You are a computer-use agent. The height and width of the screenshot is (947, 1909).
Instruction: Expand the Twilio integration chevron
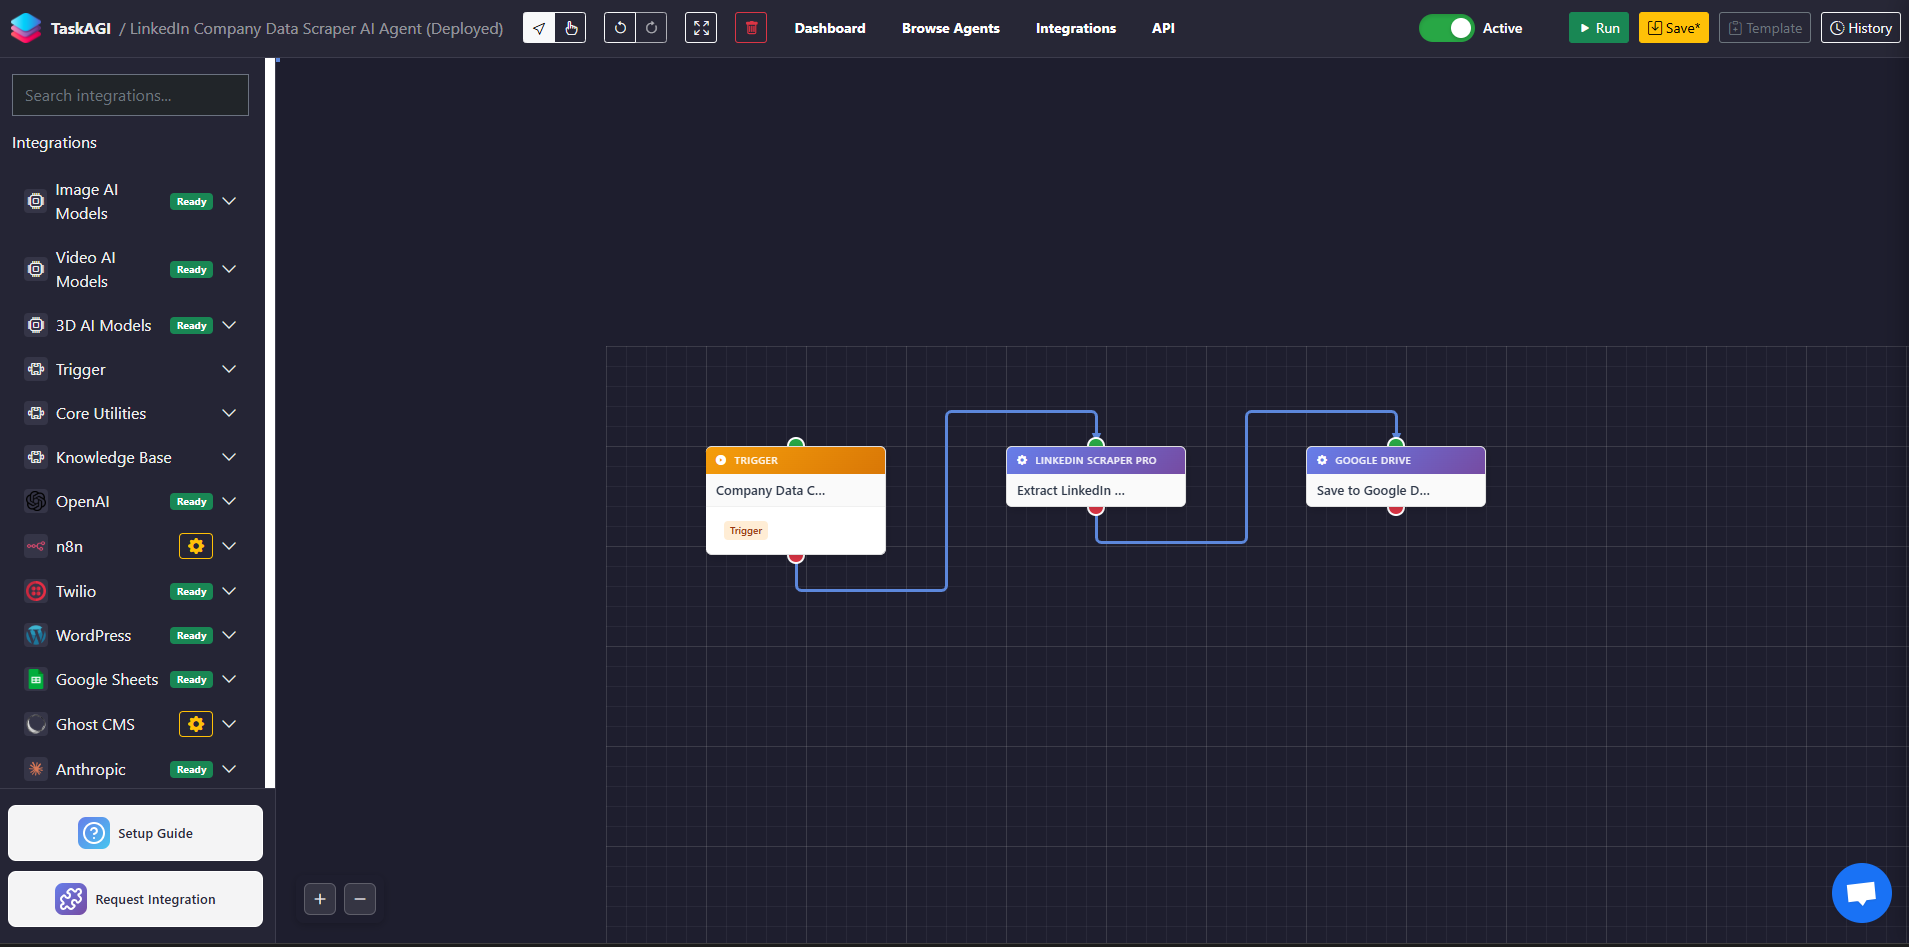click(229, 591)
